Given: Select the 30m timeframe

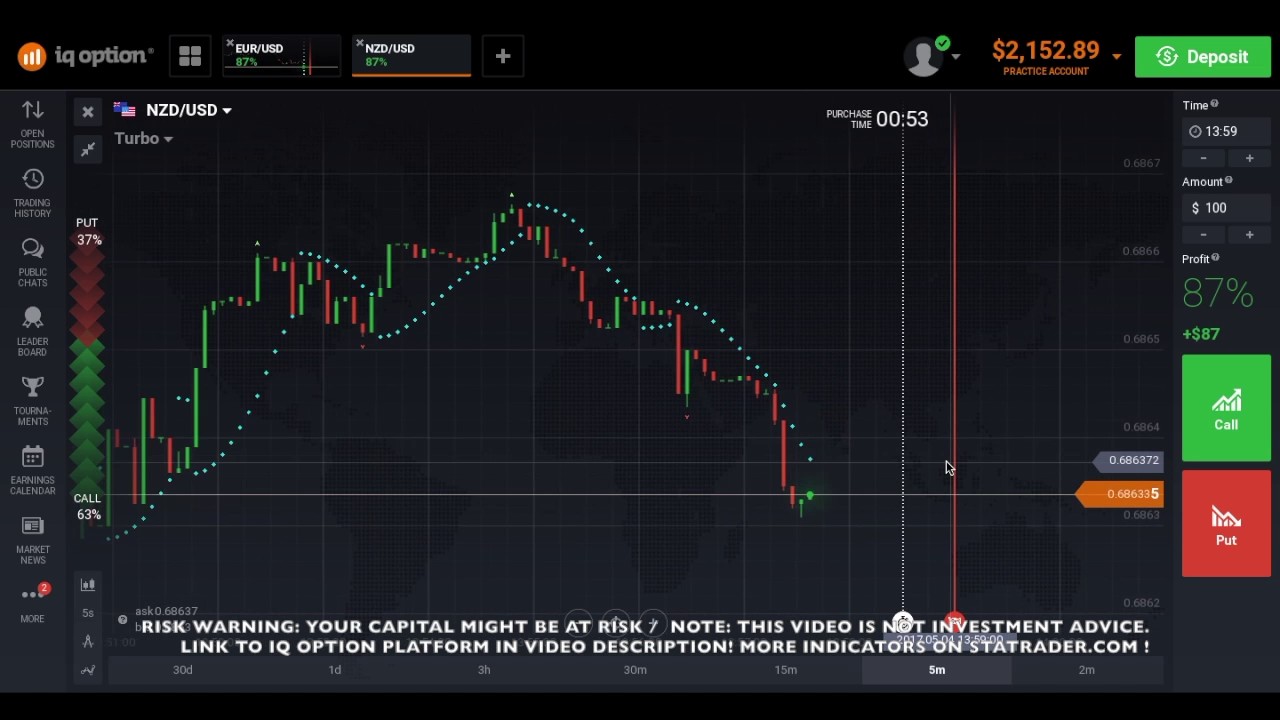Looking at the screenshot, I should (635, 670).
